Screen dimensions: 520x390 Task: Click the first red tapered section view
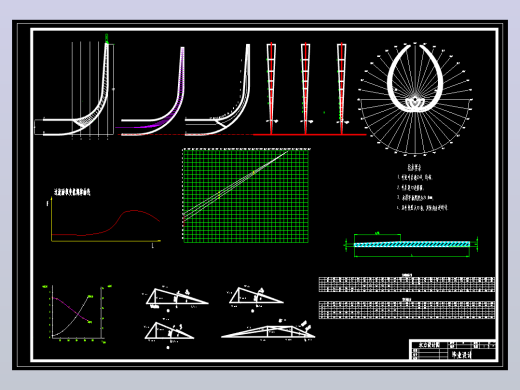[x=271, y=89]
